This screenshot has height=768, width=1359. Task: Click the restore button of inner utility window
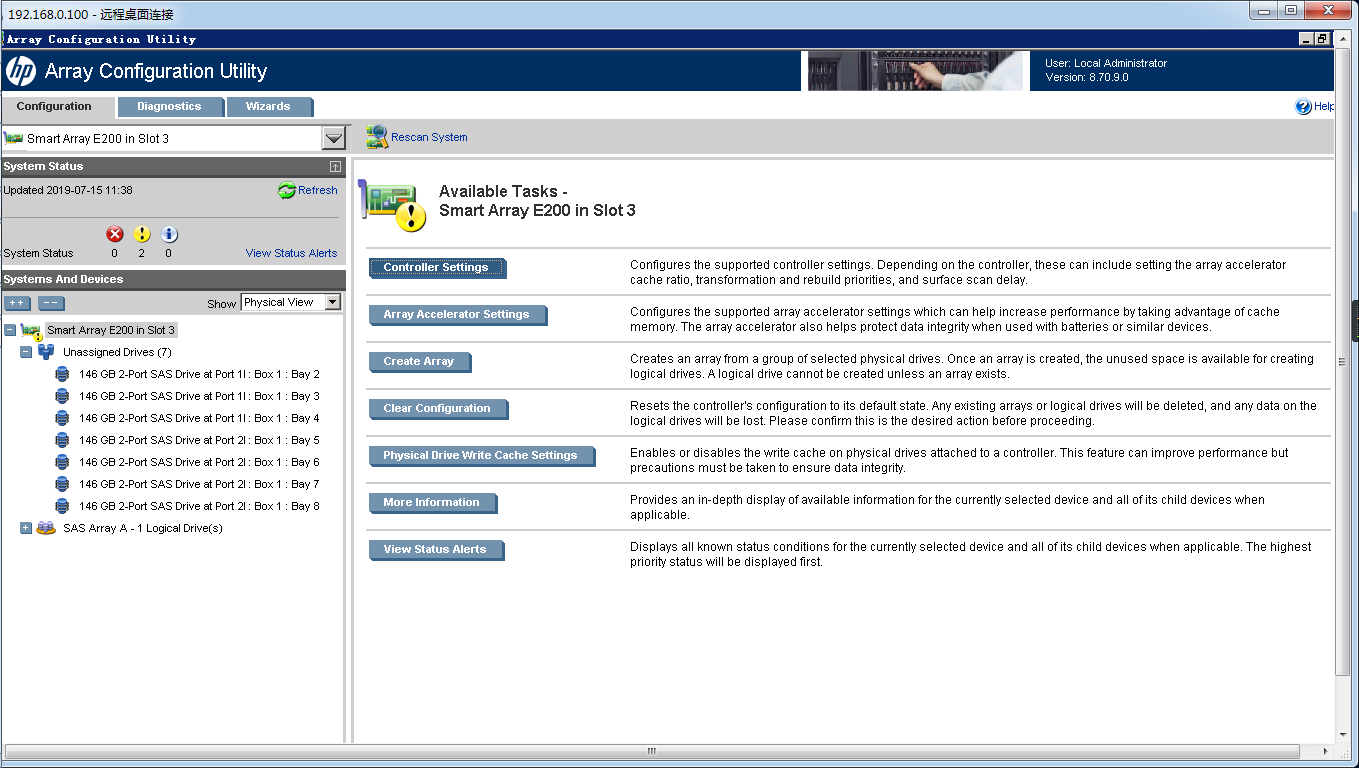(1322, 39)
